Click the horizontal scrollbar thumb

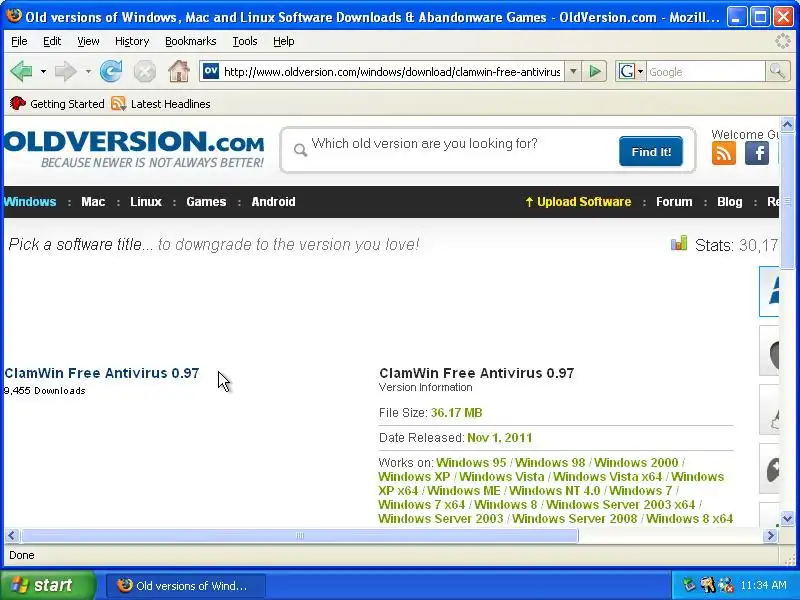(x=300, y=535)
